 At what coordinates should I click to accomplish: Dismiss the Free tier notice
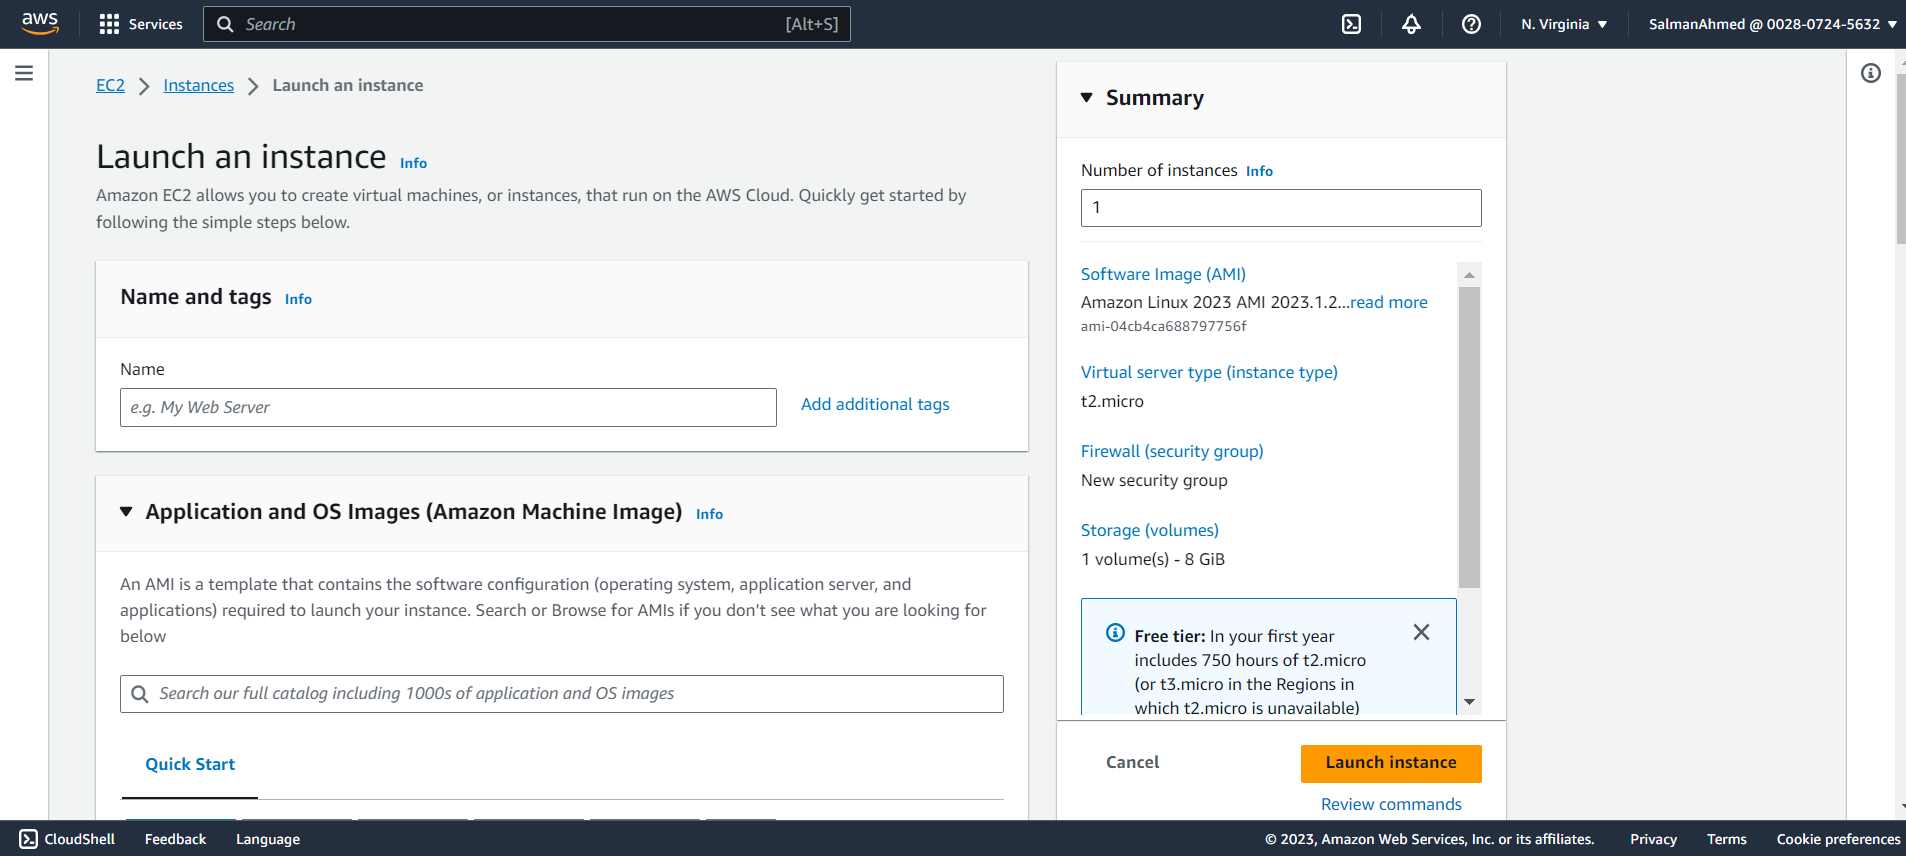[x=1421, y=632]
